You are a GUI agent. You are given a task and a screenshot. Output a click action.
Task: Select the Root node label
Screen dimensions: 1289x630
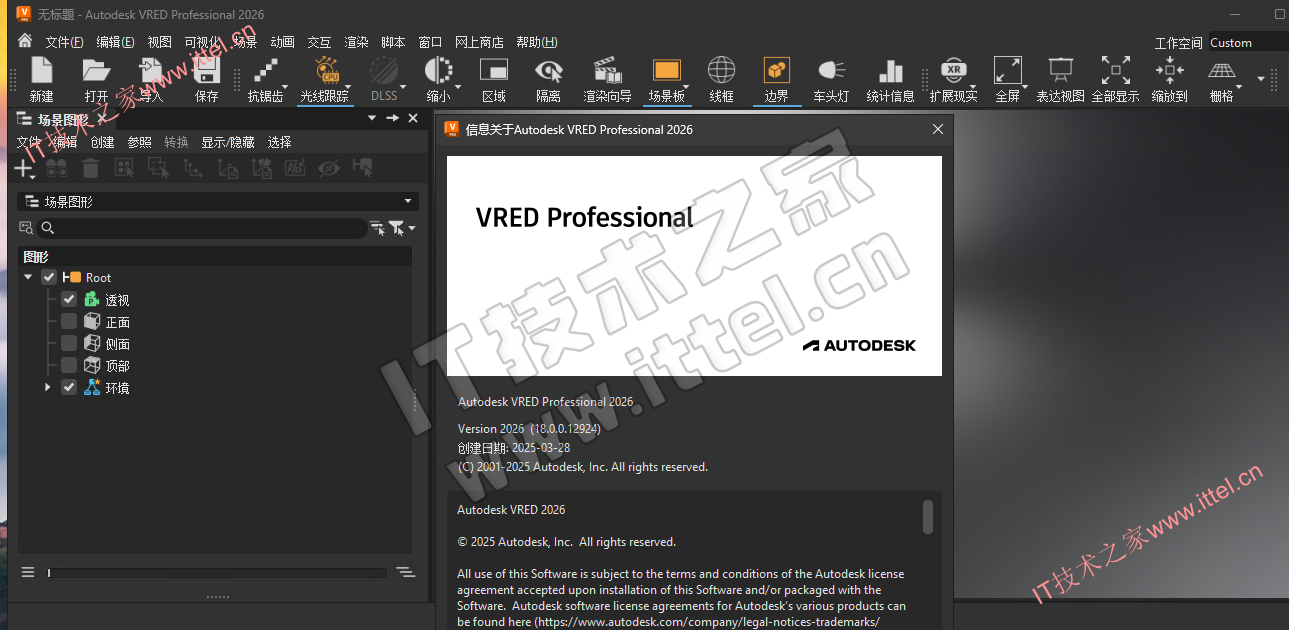coord(98,277)
